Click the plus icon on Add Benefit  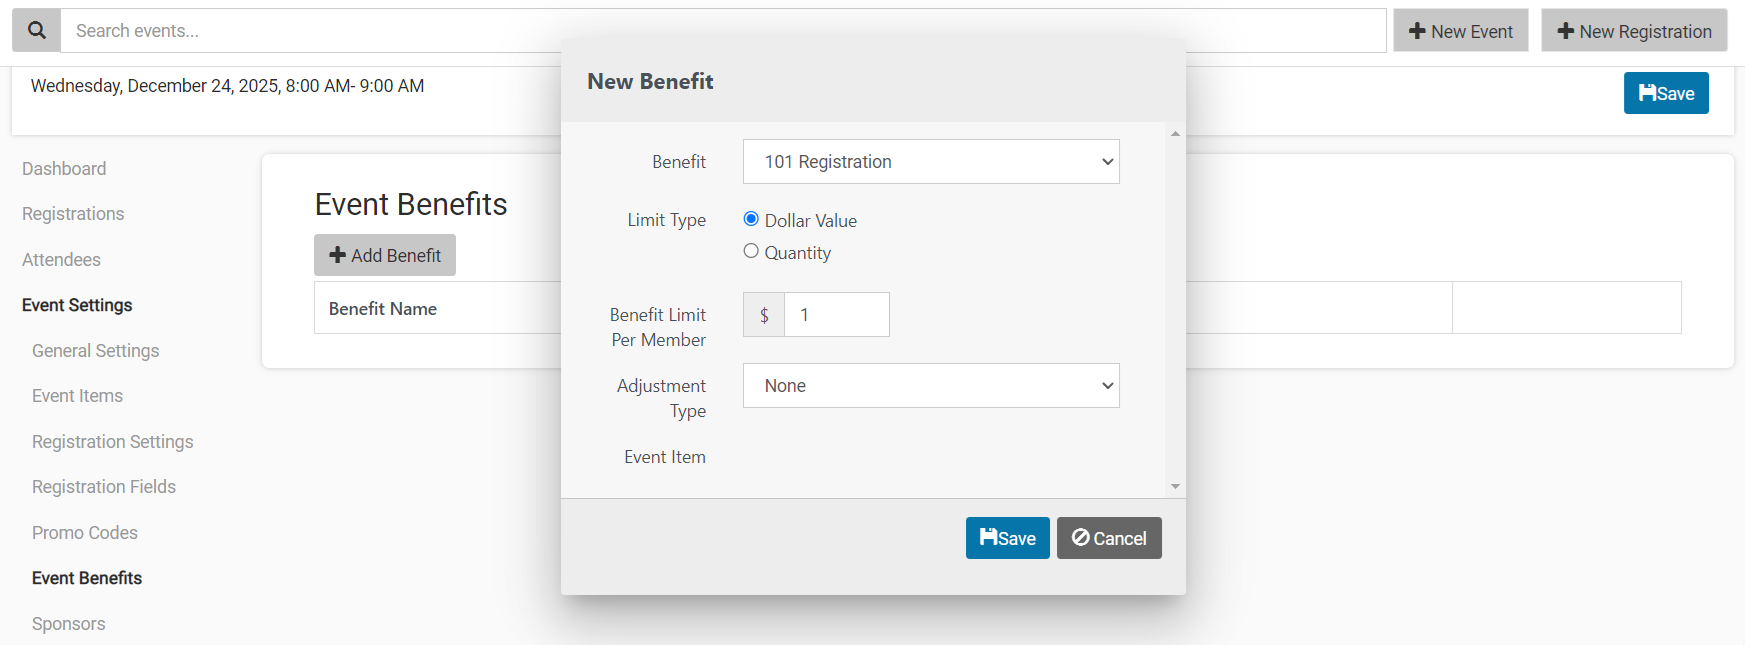click(x=338, y=255)
